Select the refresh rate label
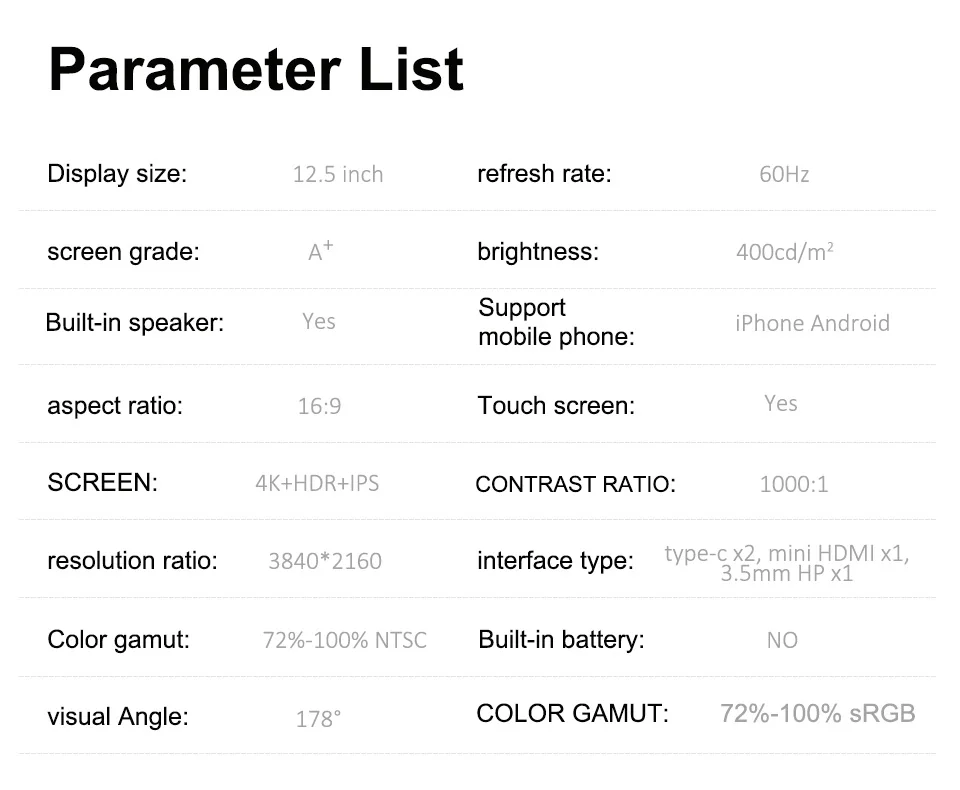Screen dimensions: 960x790 tap(544, 174)
